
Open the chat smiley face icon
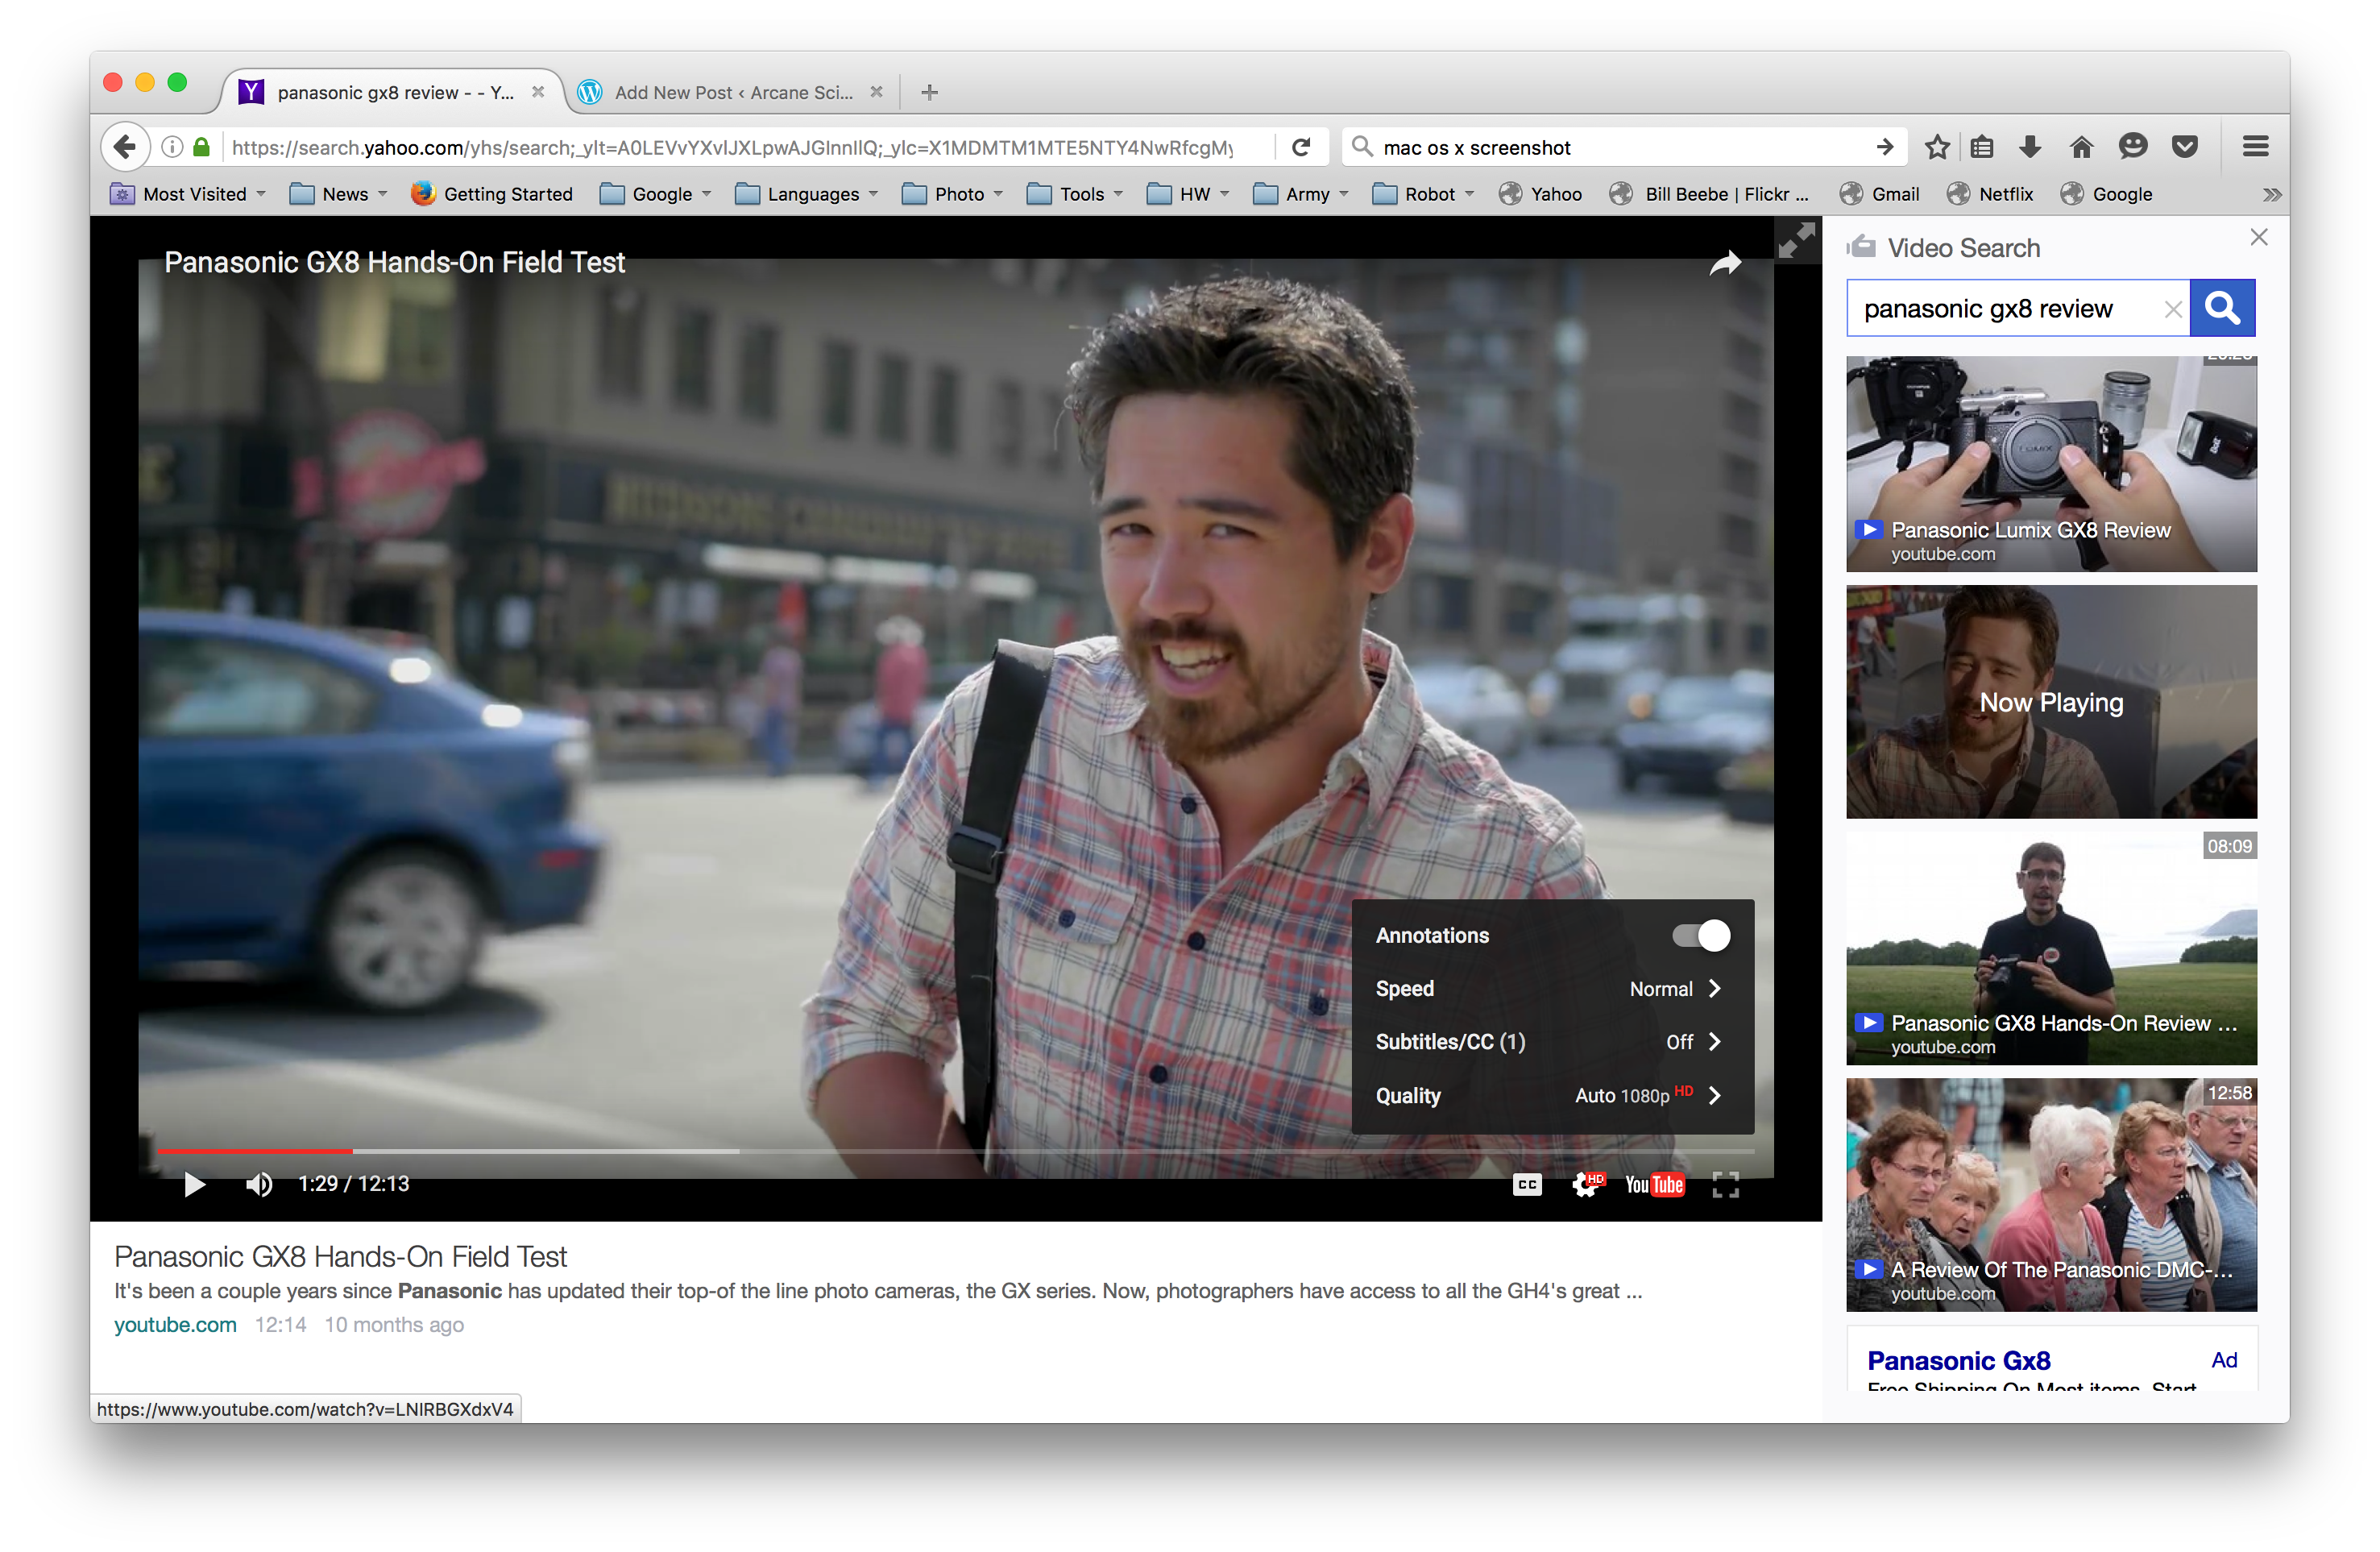pos(2133,147)
